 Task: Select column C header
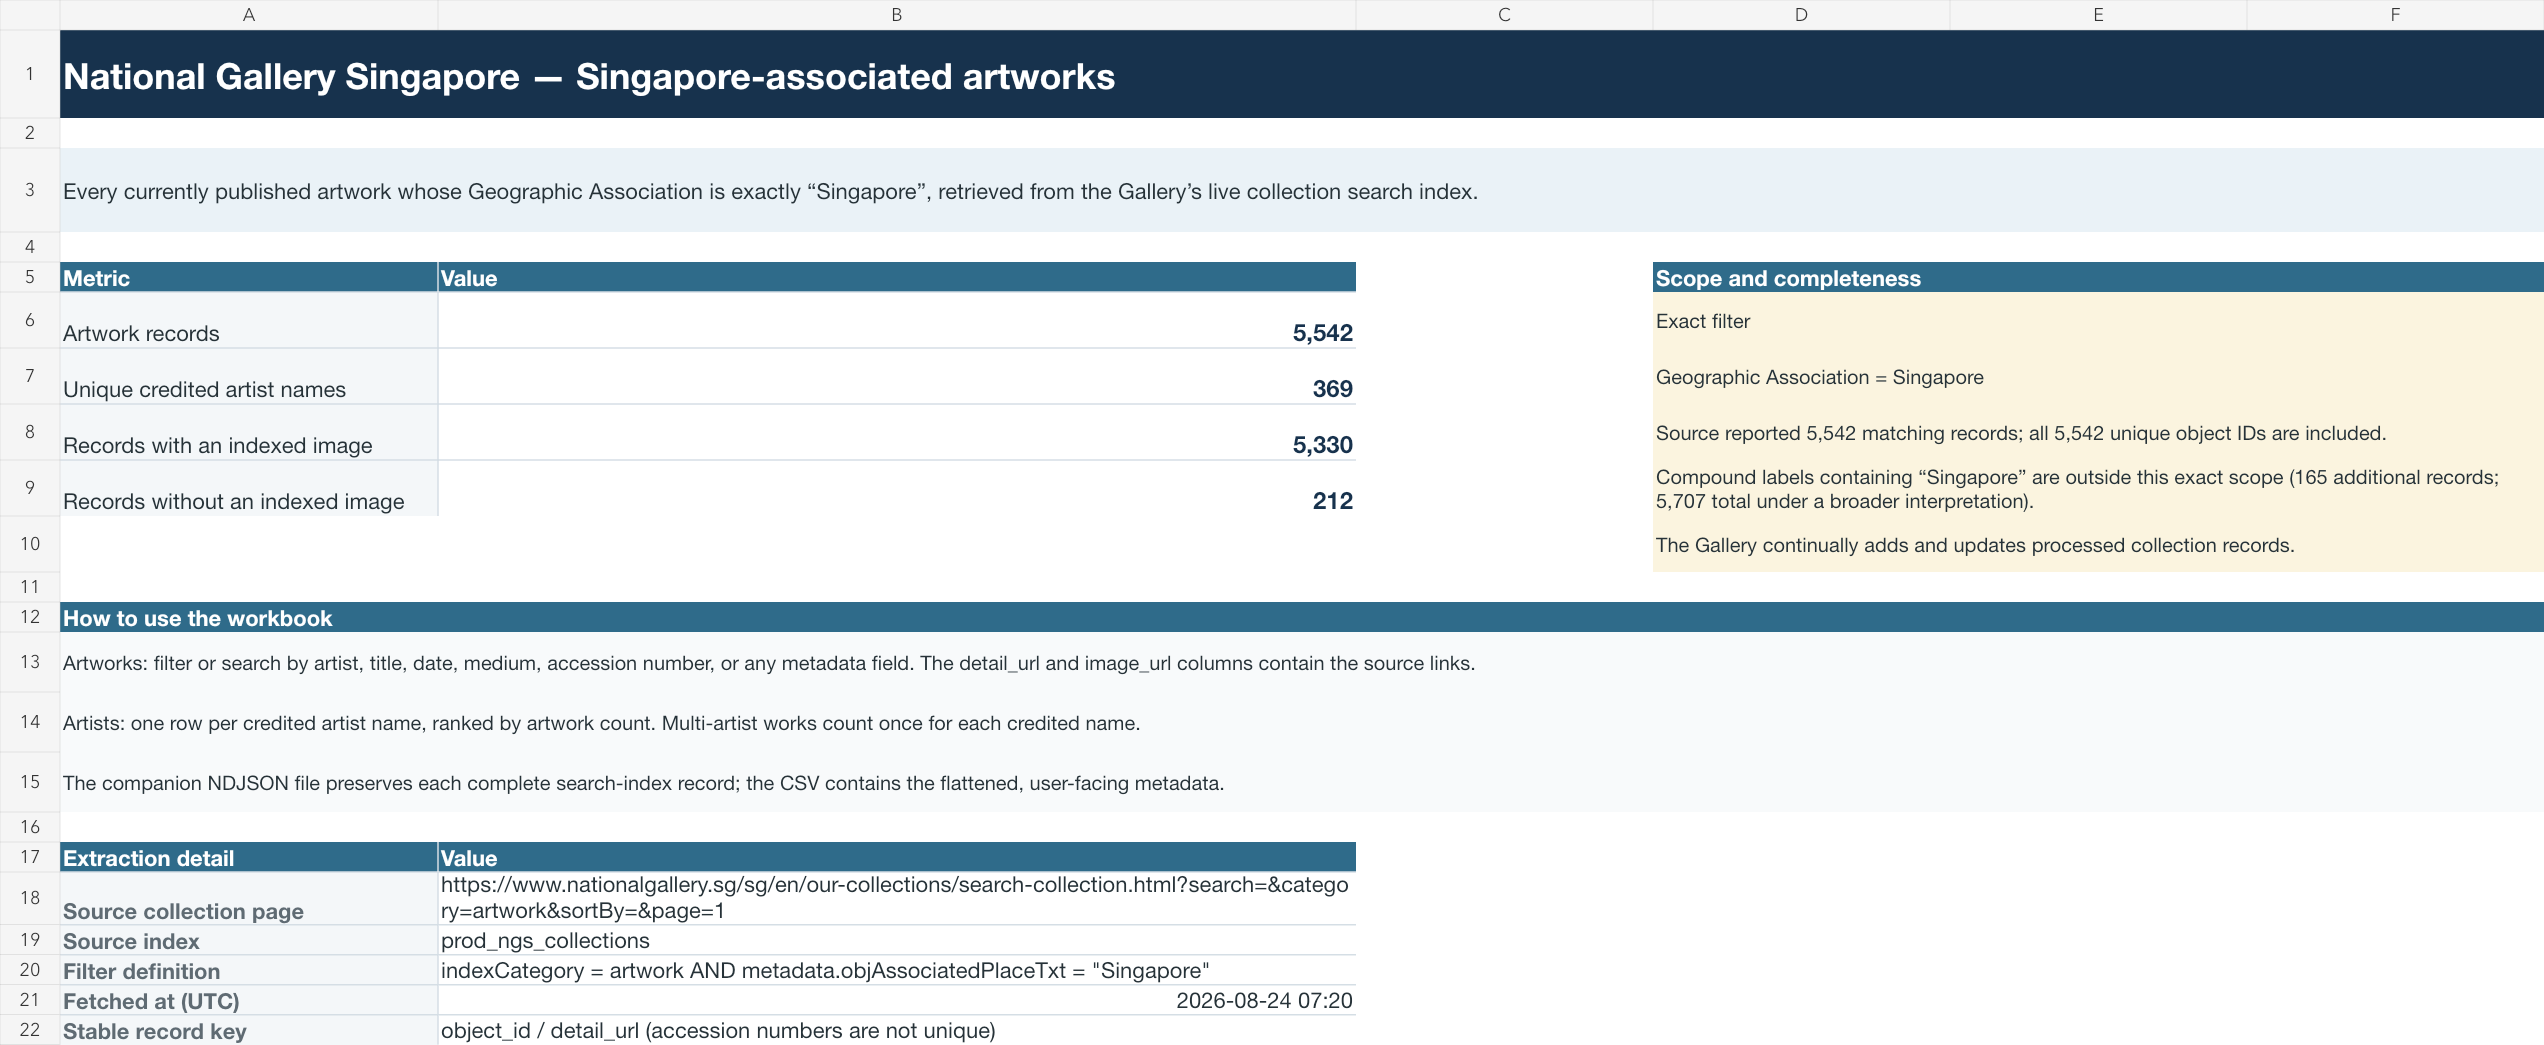[x=1504, y=14]
